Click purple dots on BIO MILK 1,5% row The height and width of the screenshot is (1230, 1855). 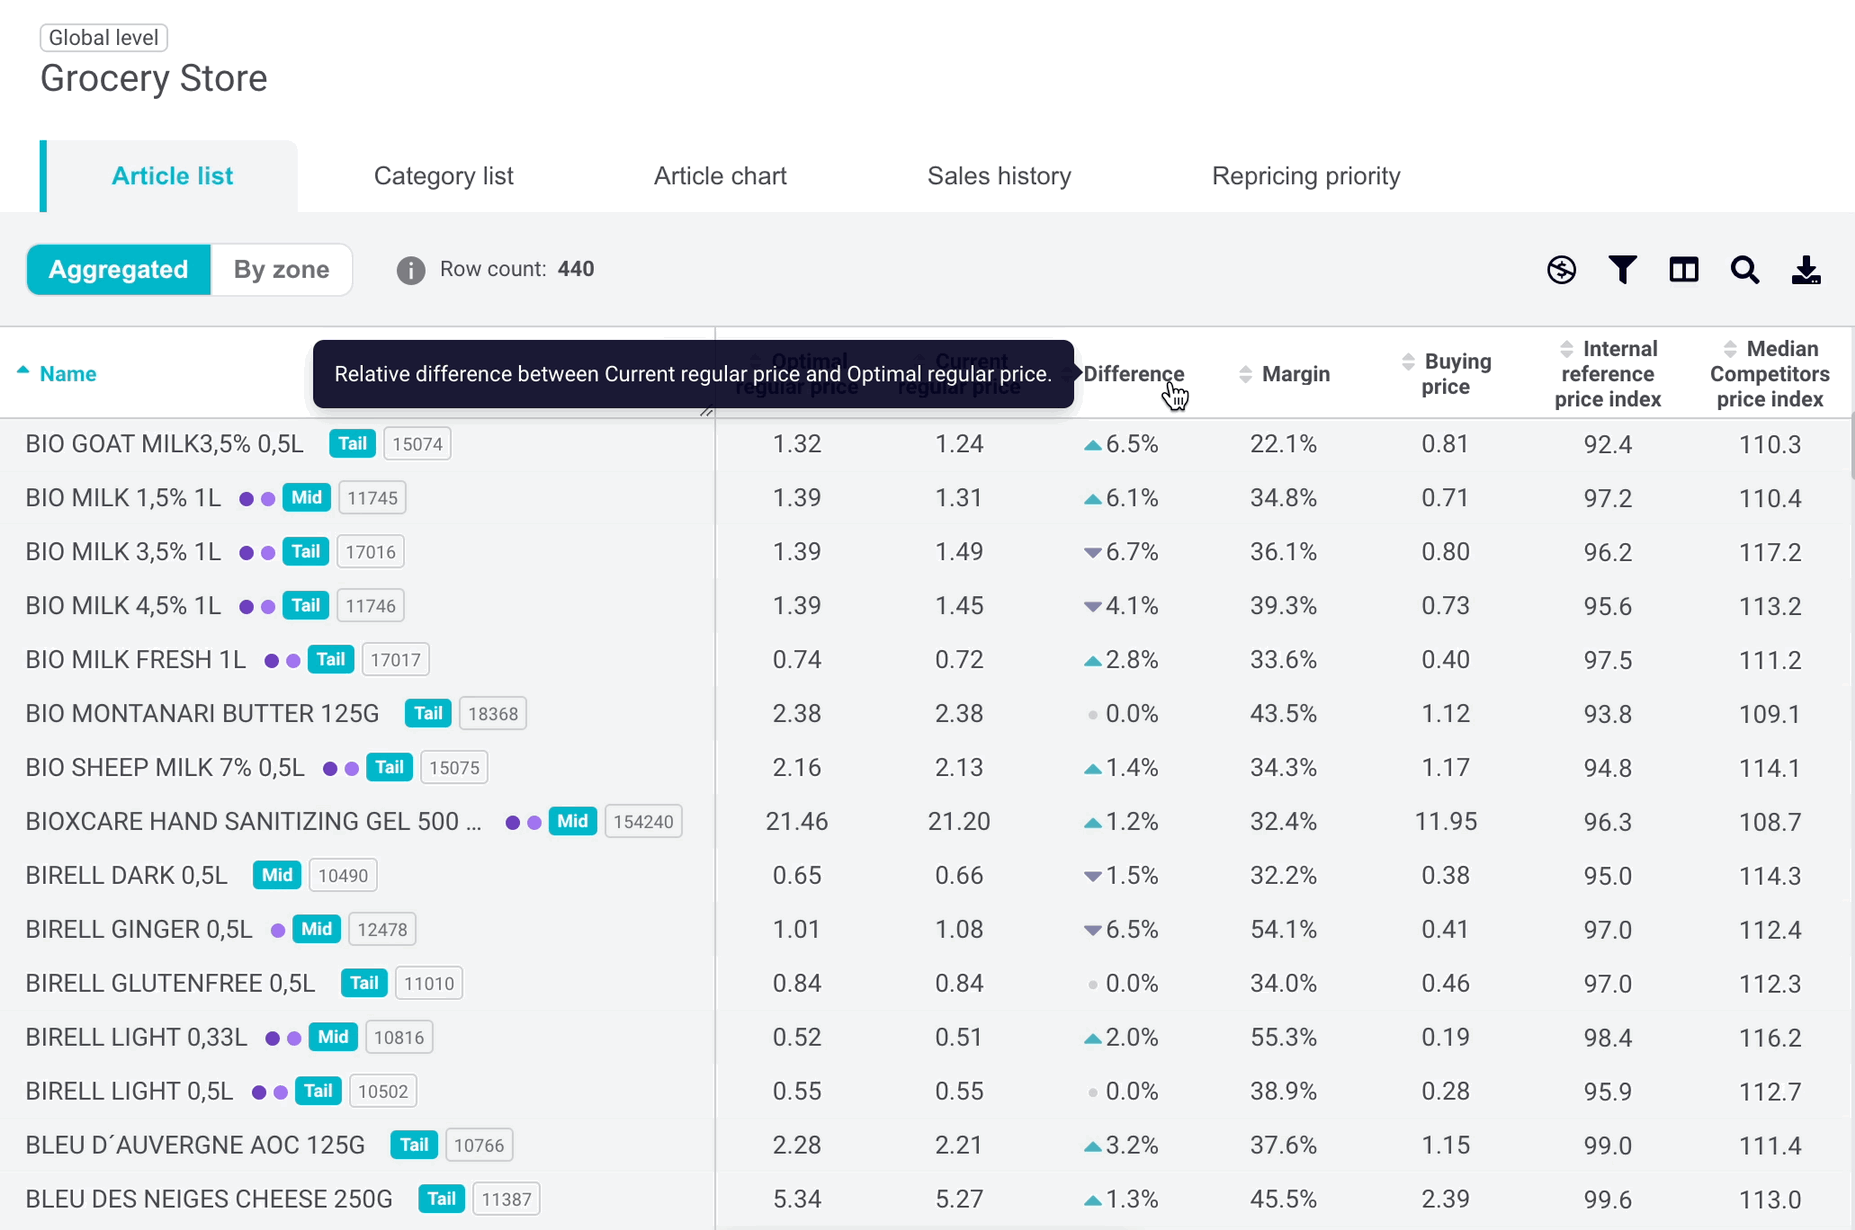pyautogui.click(x=257, y=499)
